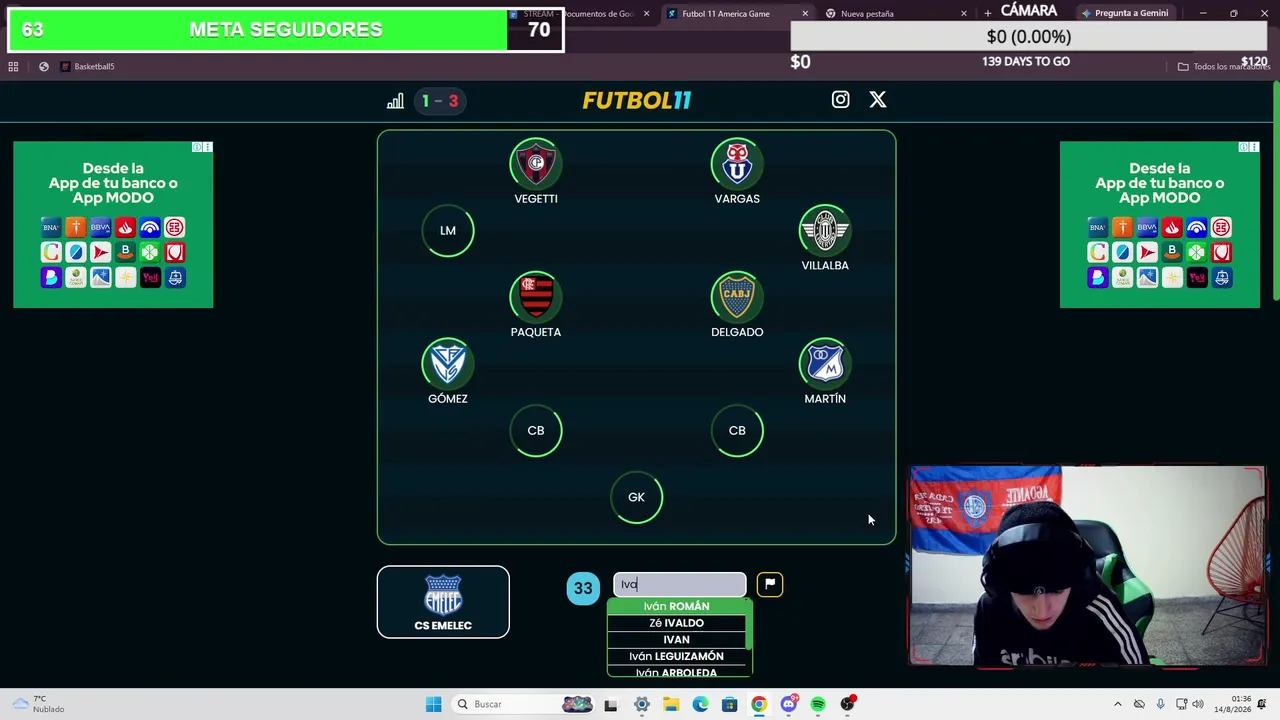Open Discord from the taskbar
The image size is (1280, 720).
point(788,704)
